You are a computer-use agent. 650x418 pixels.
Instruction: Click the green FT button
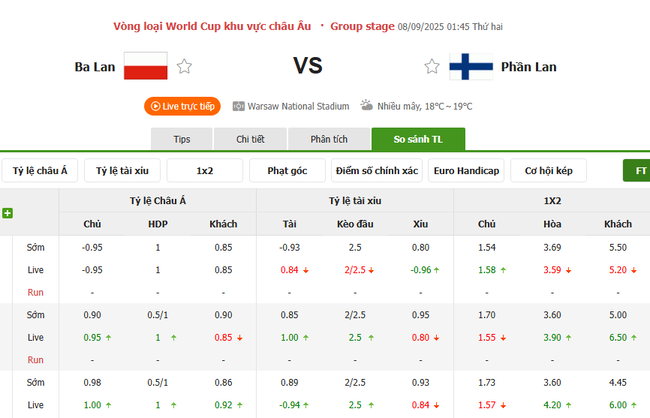[638, 171]
